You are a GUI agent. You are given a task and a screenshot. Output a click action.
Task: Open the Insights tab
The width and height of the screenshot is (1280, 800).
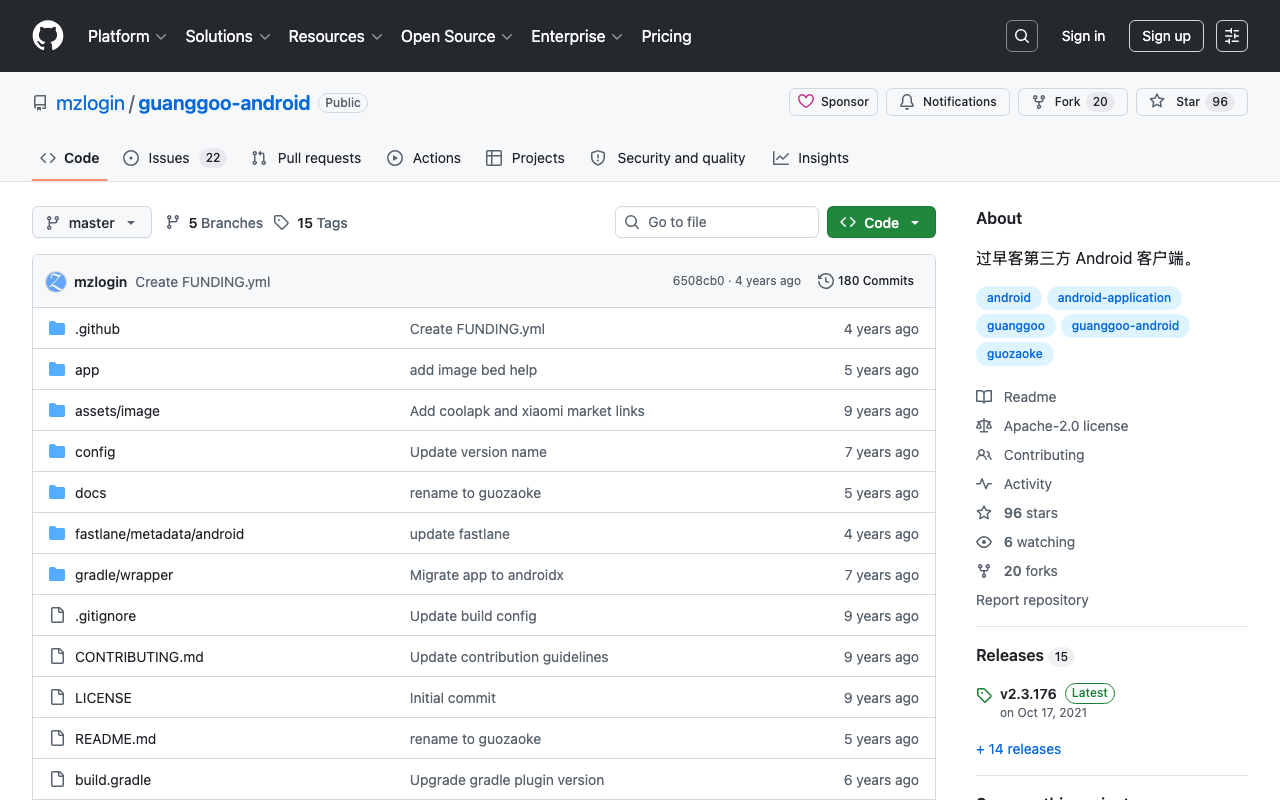811,158
